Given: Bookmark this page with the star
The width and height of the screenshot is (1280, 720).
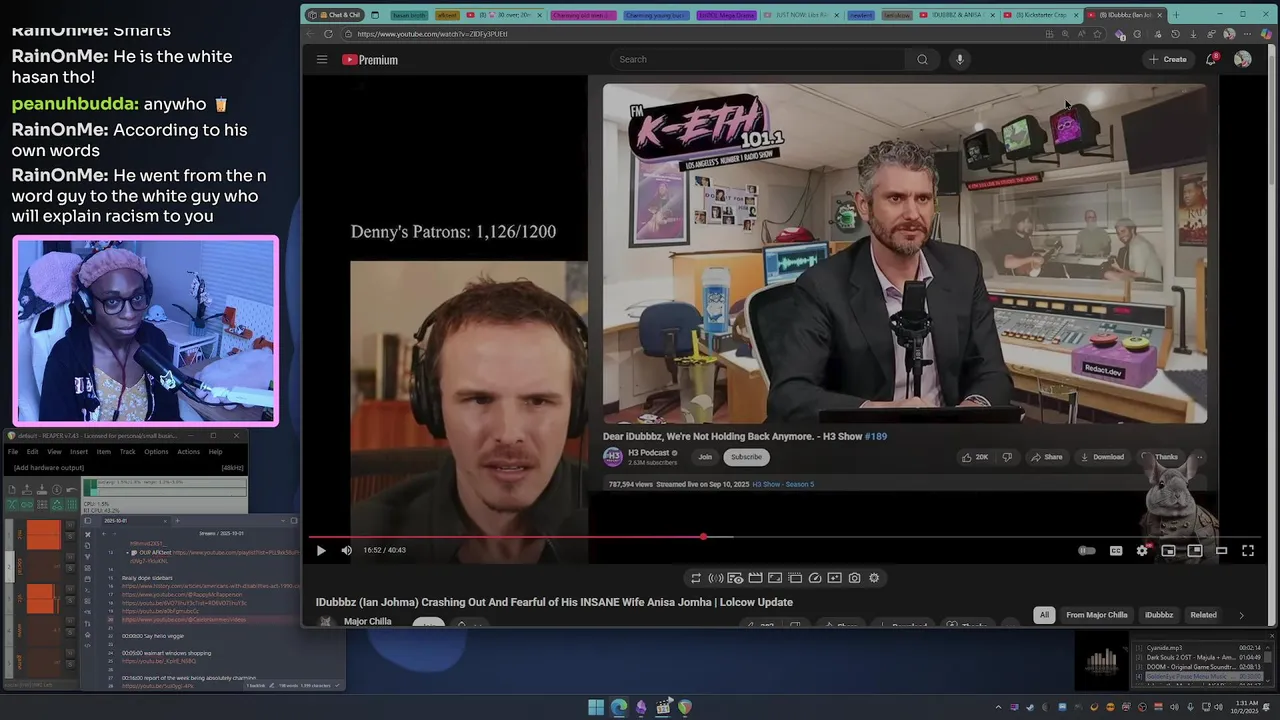Looking at the screenshot, I should pos(1097,34).
